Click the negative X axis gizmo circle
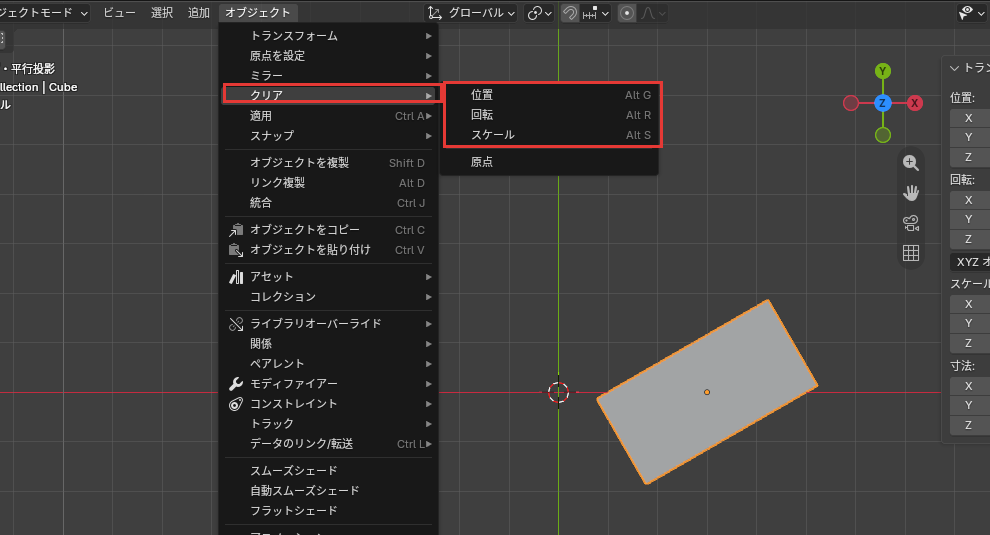The width and height of the screenshot is (990, 535). (851, 103)
